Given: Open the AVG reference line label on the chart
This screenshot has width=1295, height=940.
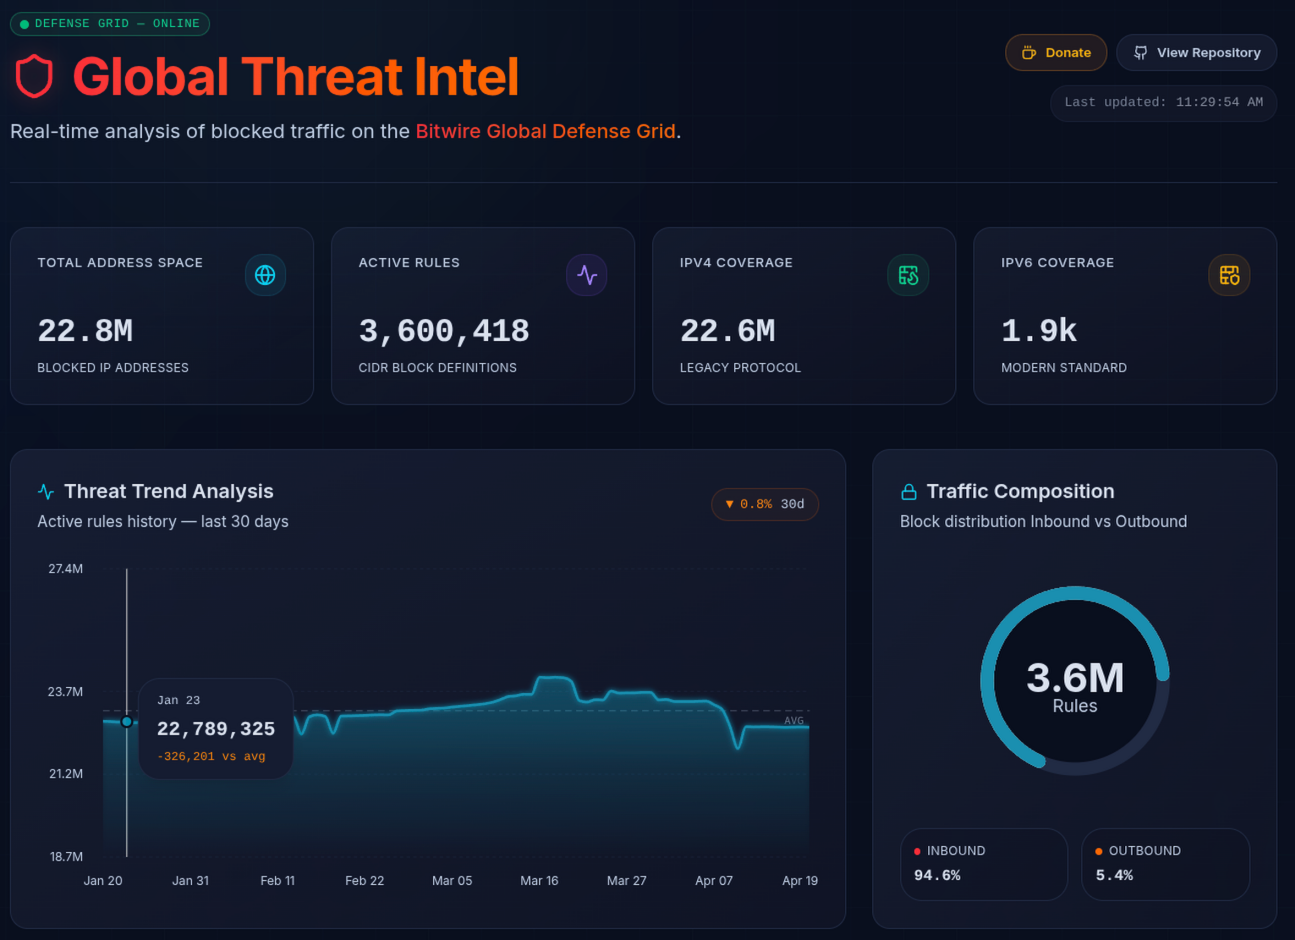Looking at the screenshot, I should [x=793, y=720].
